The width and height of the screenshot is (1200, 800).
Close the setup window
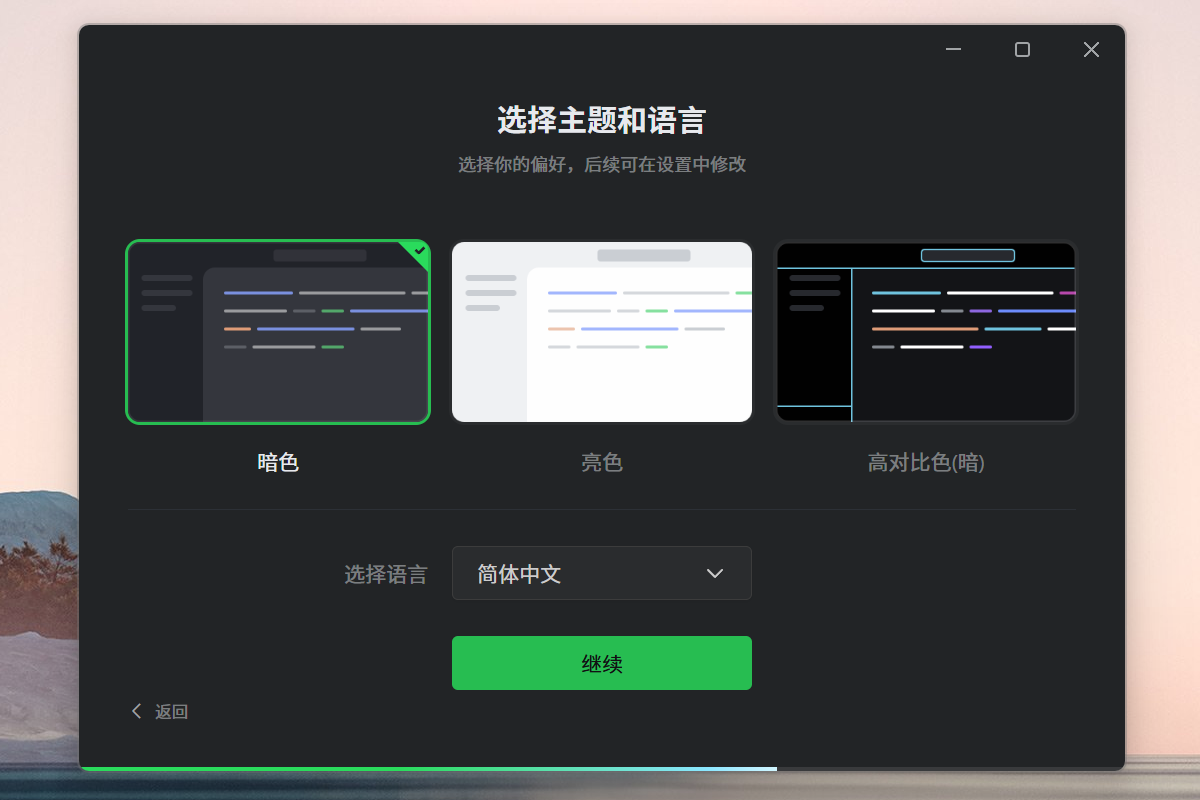(1091, 50)
